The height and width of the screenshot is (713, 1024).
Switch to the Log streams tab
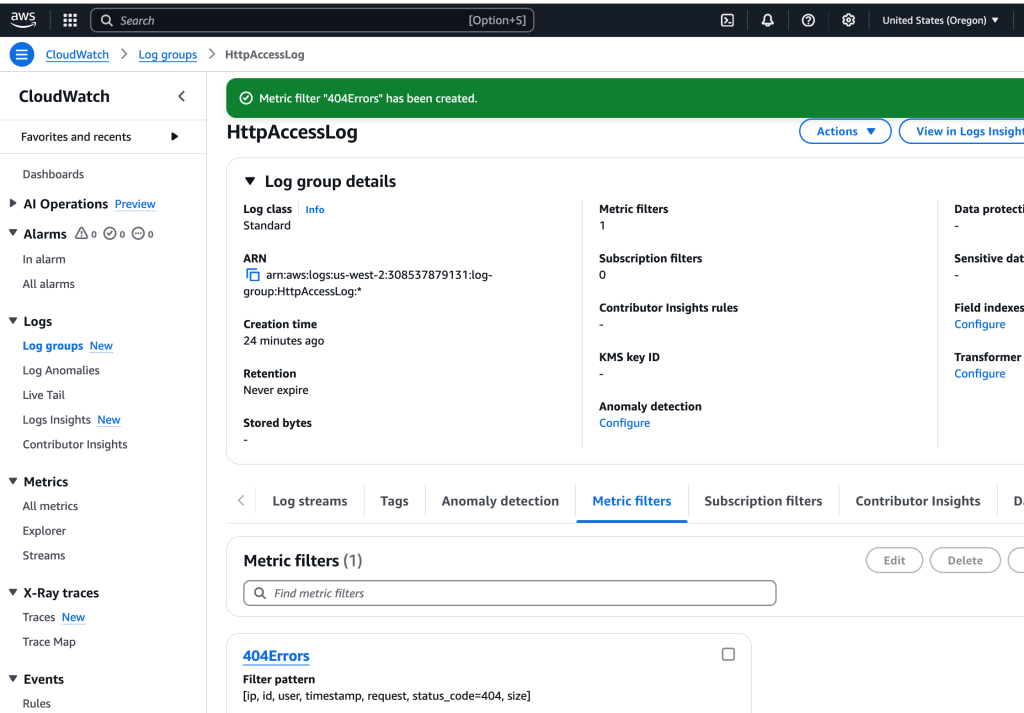(310, 501)
